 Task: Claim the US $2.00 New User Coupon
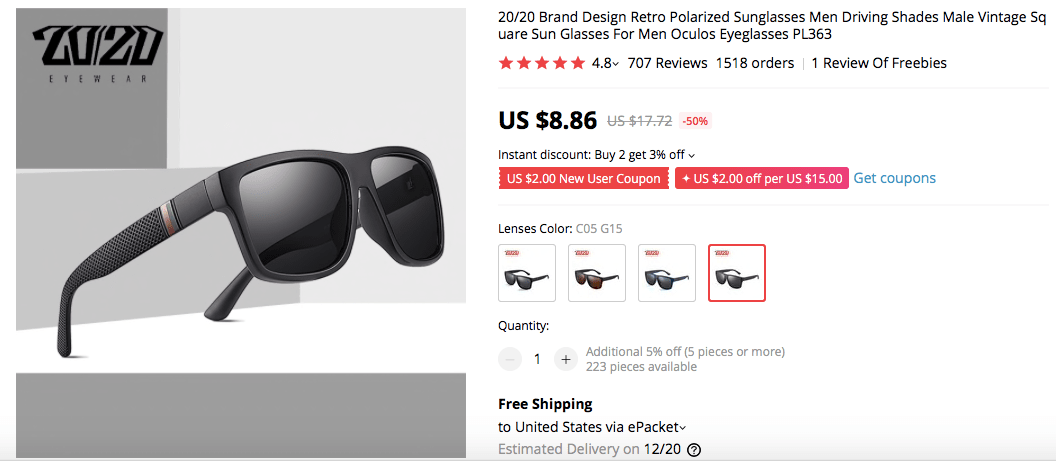(x=583, y=179)
